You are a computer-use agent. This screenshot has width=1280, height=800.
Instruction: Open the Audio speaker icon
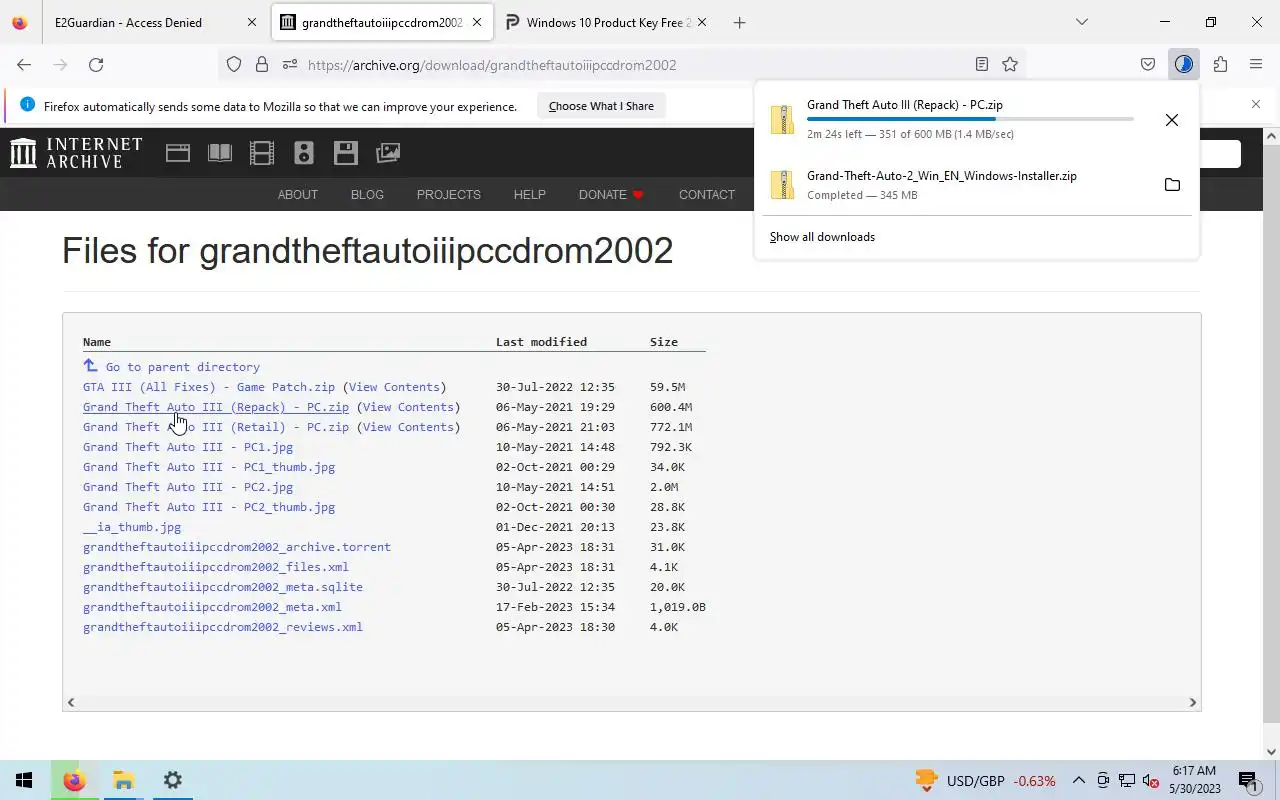pos(304,153)
